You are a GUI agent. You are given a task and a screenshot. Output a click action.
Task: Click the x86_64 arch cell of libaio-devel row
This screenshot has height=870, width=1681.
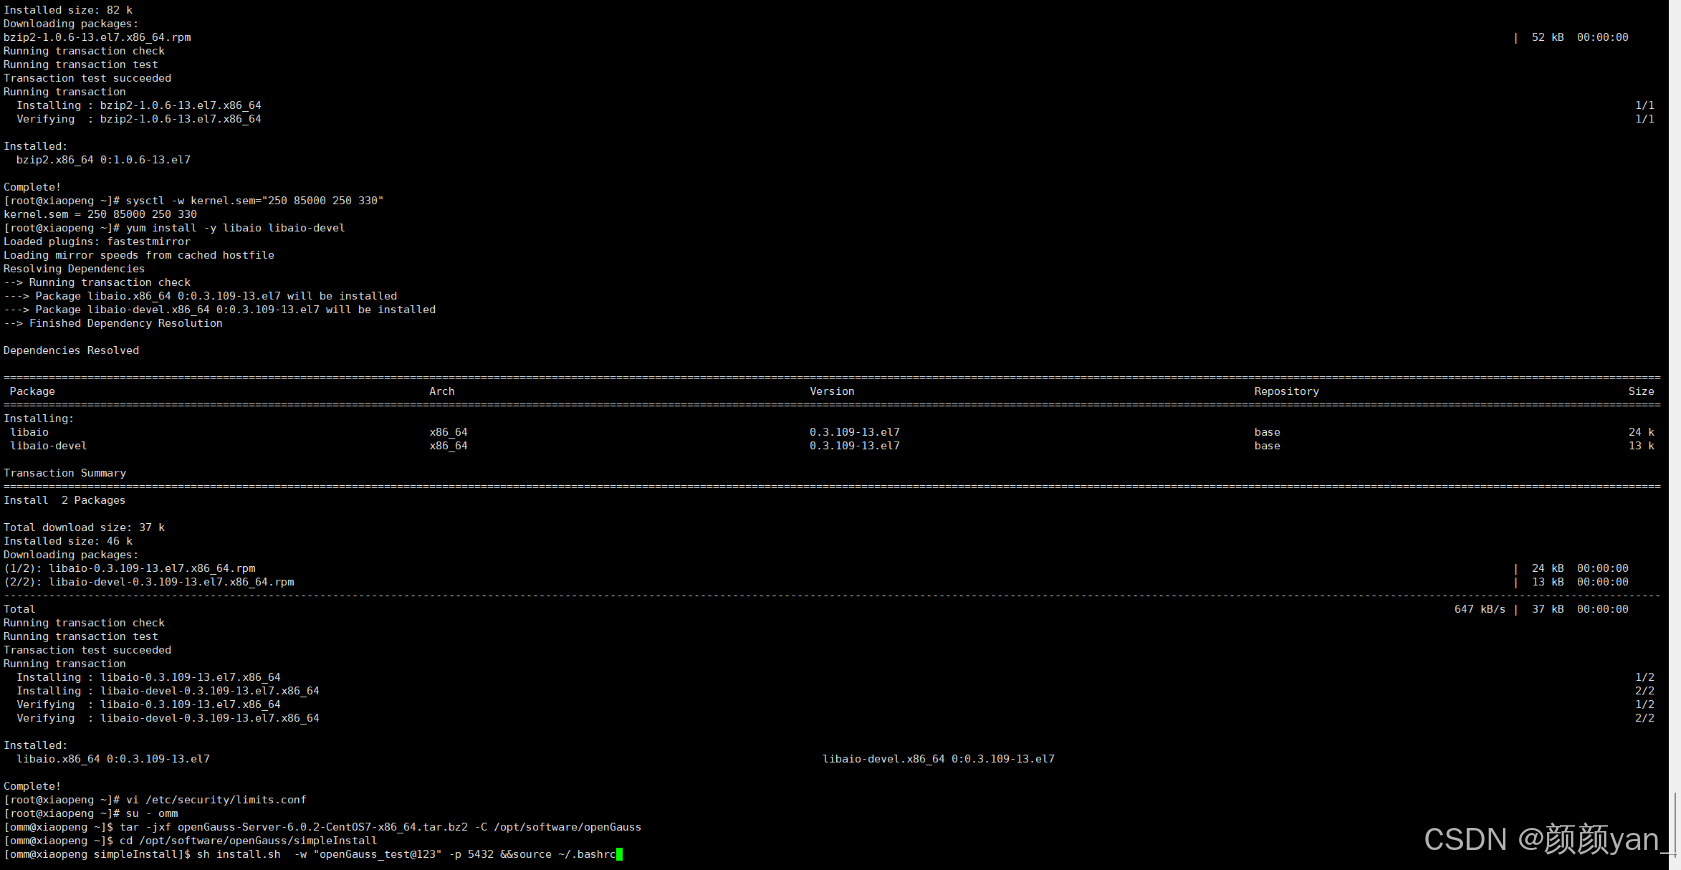449,446
